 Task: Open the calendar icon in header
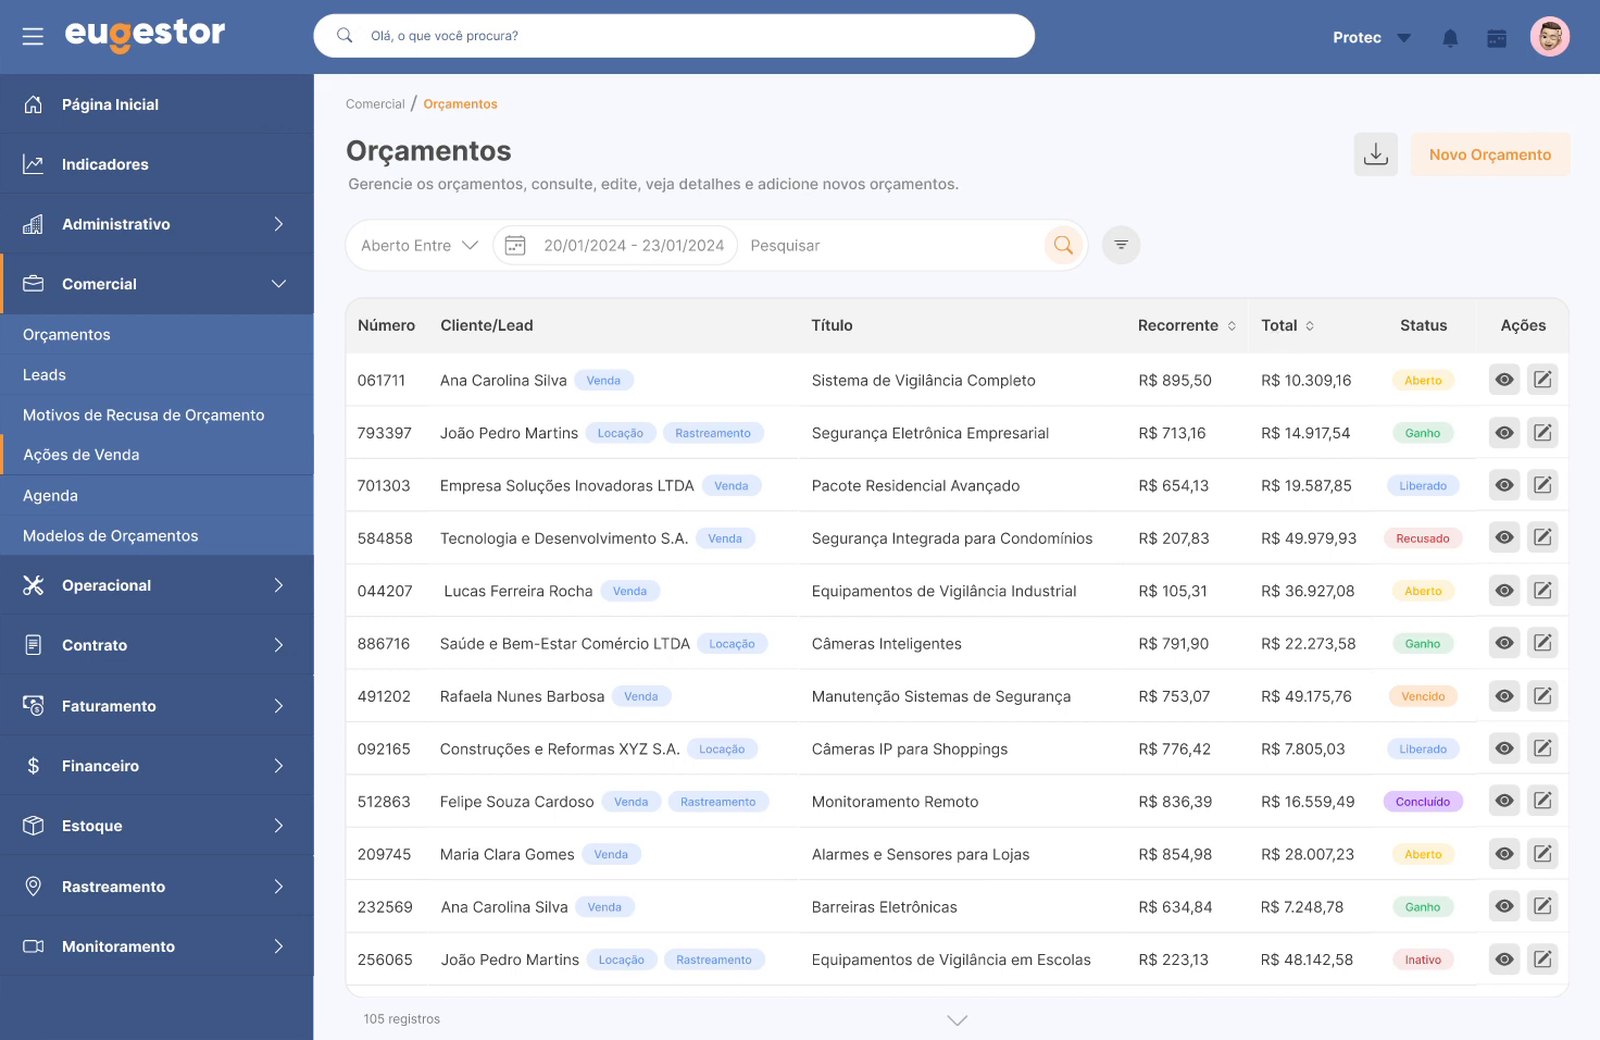coord(1497,38)
